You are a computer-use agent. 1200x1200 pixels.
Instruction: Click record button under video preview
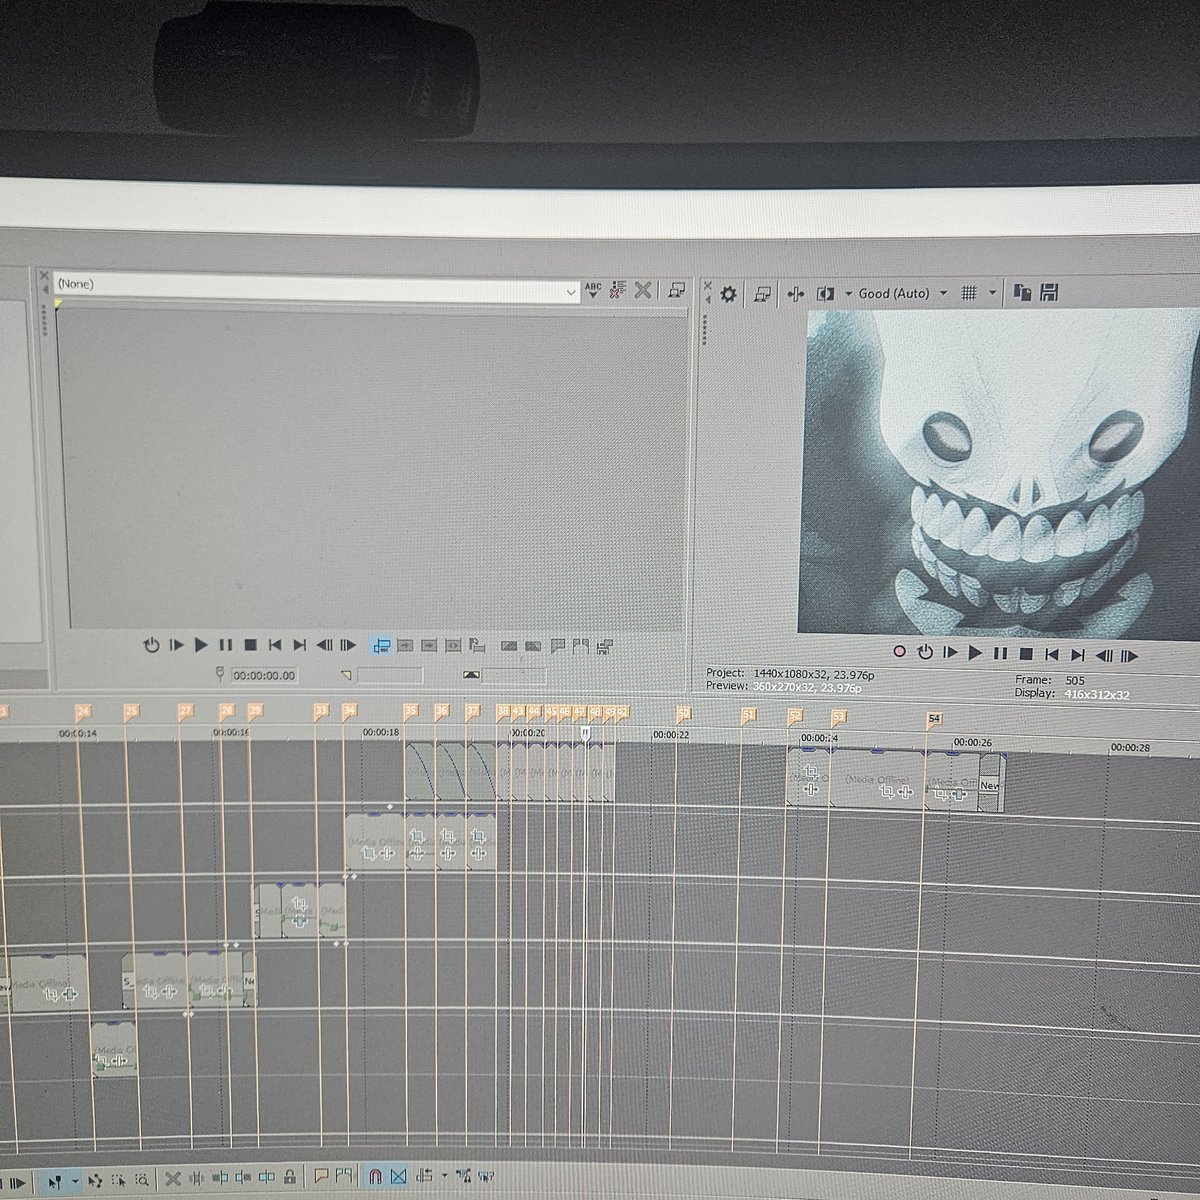[899, 652]
